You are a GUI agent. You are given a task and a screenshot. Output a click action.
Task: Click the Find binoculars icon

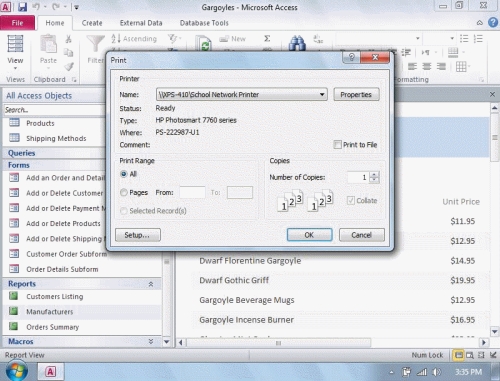(297, 43)
